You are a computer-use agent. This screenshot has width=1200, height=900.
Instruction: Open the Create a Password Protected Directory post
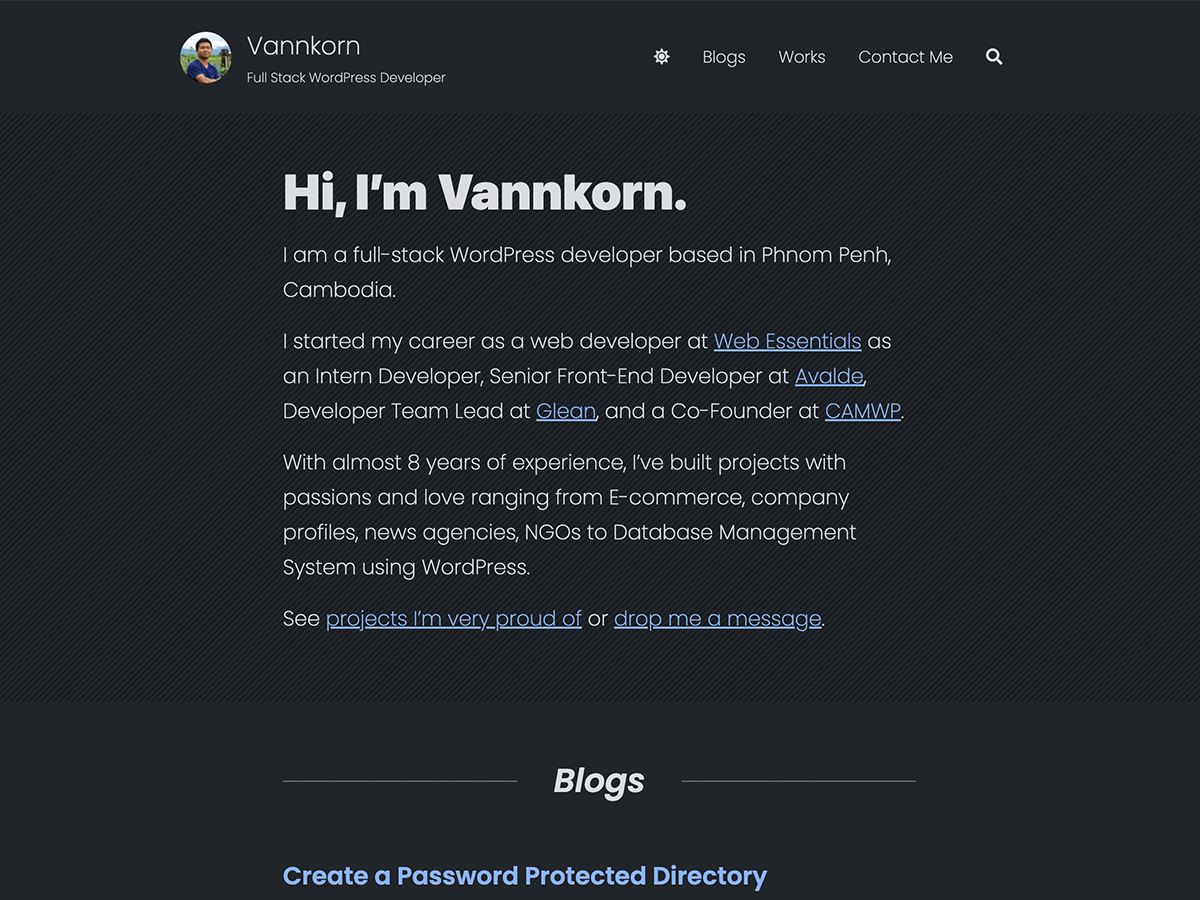[x=525, y=876]
